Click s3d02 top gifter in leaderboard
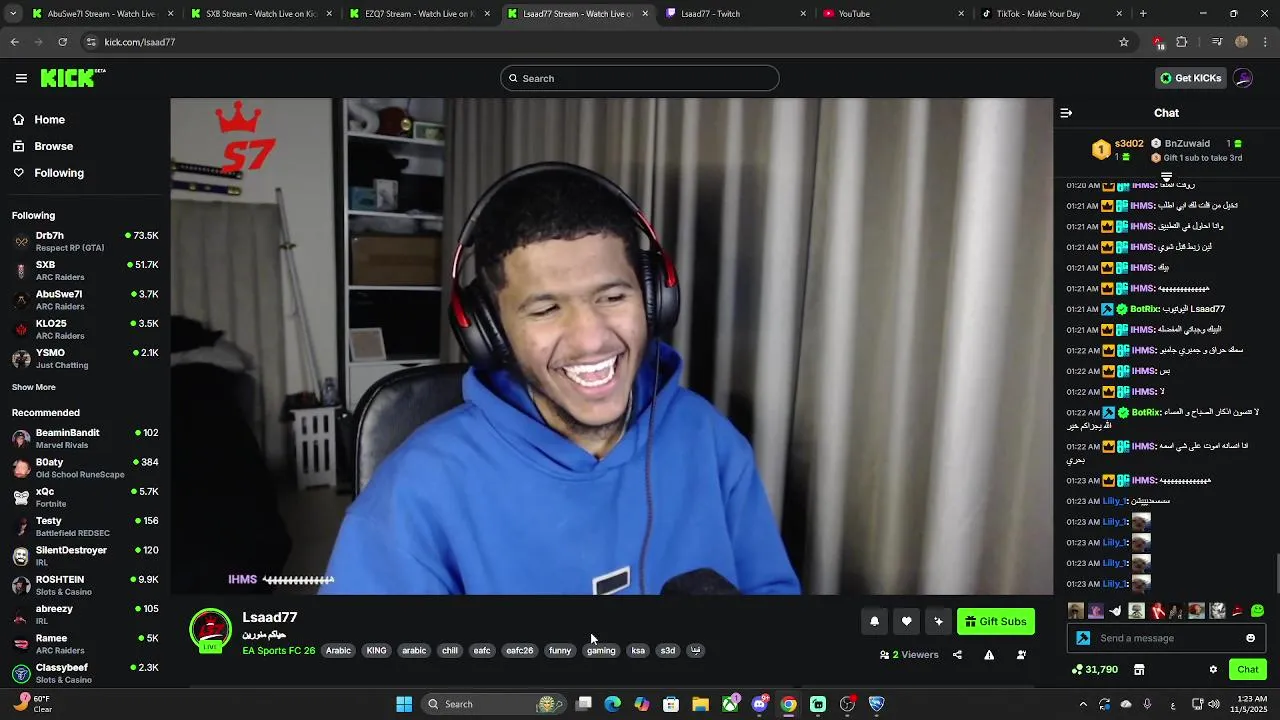This screenshot has width=1280, height=720. (1118, 150)
